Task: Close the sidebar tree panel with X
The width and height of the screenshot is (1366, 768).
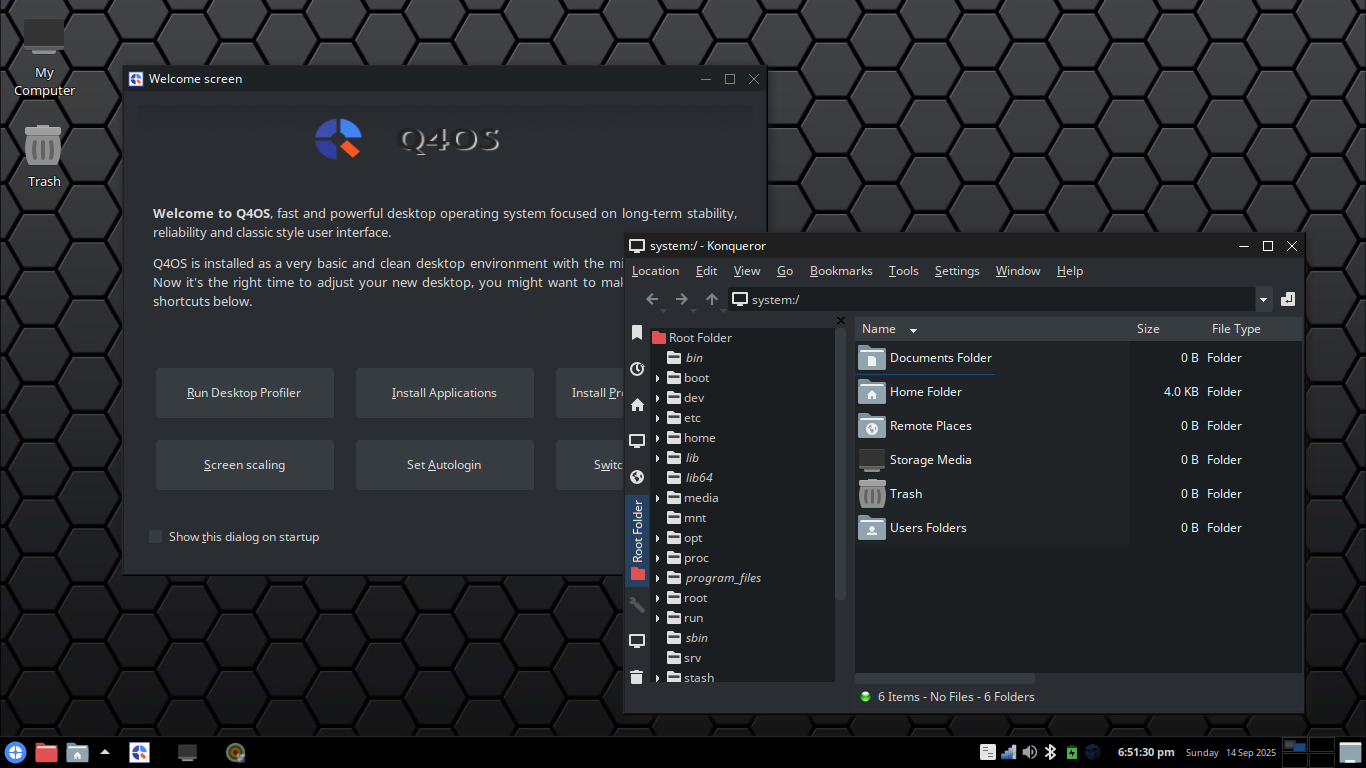Action: [x=840, y=320]
